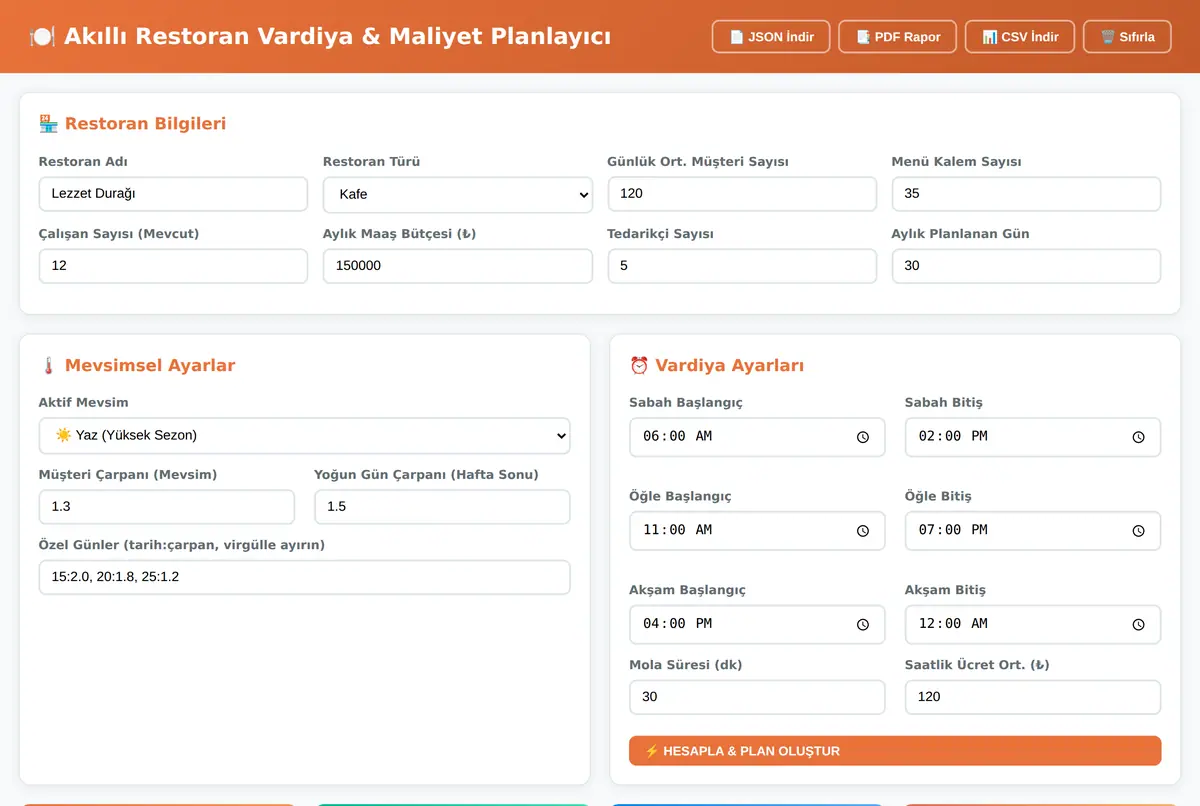Run HESAPLA & PLAN OLUŞTUR

[895, 751]
